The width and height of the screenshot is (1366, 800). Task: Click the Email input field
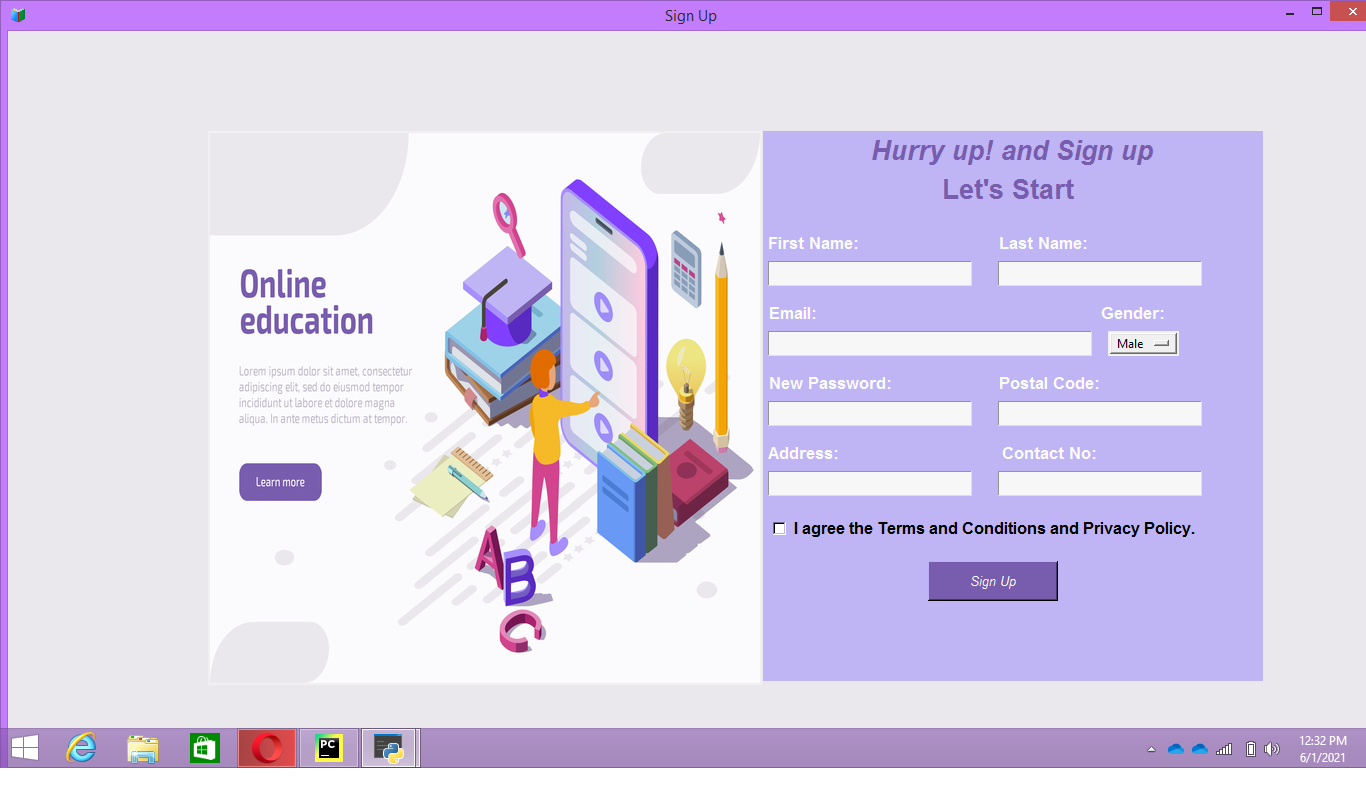click(929, 343)
